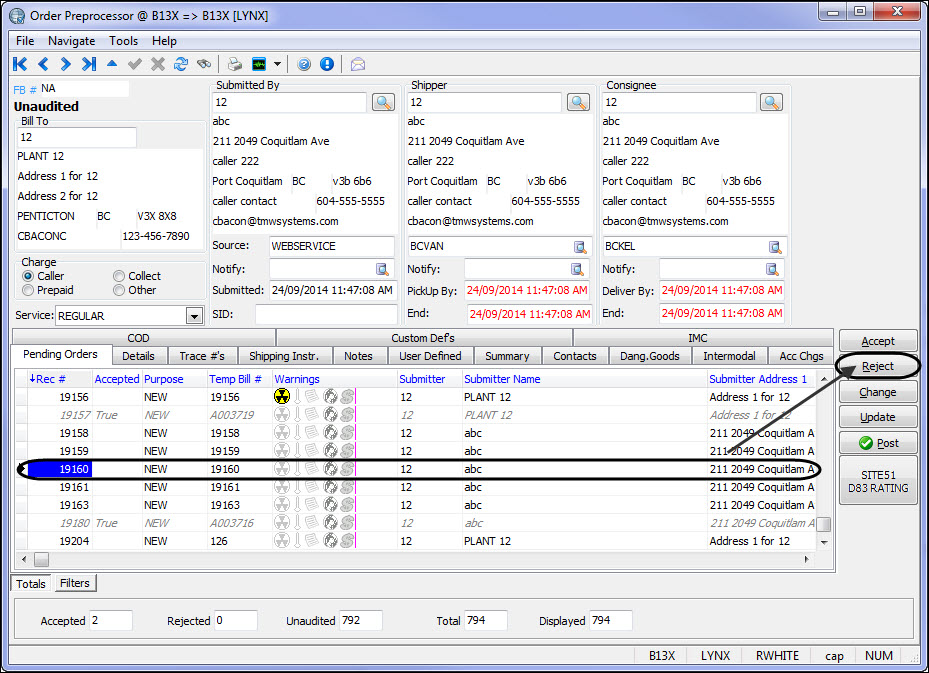The image size is (929, 673).
Task: Click the refresh icon in toolbar
Action: tap(181, 64)
